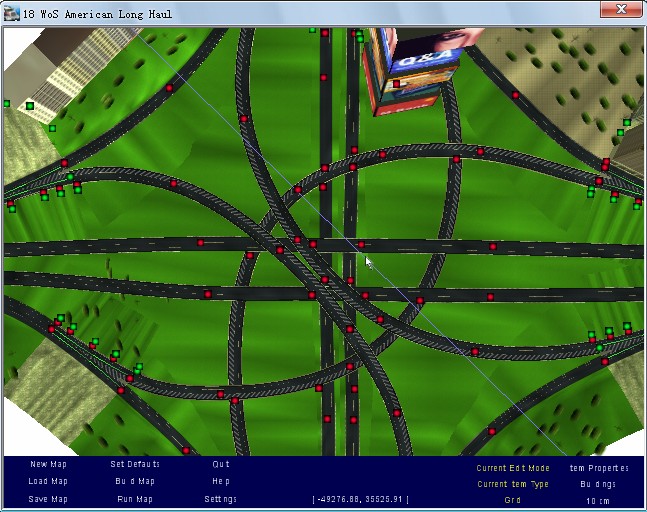
Task: Click the New Map option
Action: click(x=48, y=465)
